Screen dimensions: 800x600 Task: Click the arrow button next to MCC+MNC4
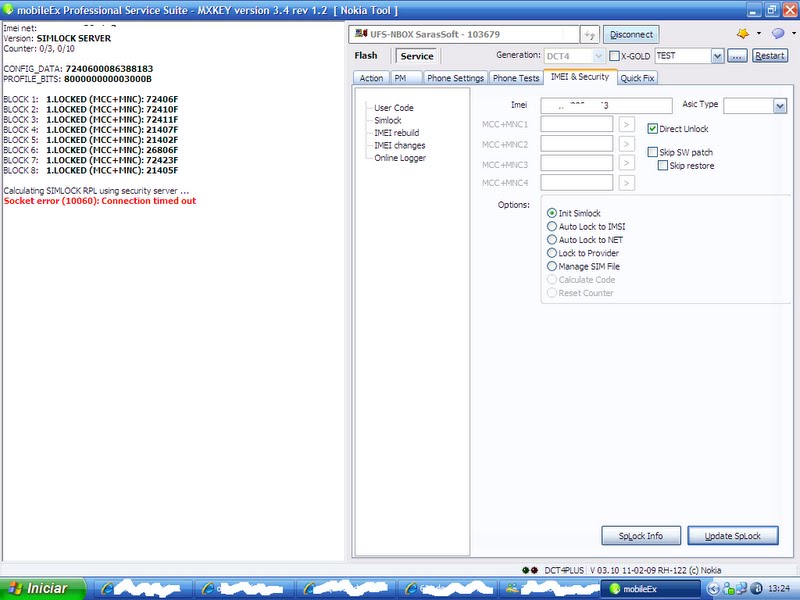(627, 183)
